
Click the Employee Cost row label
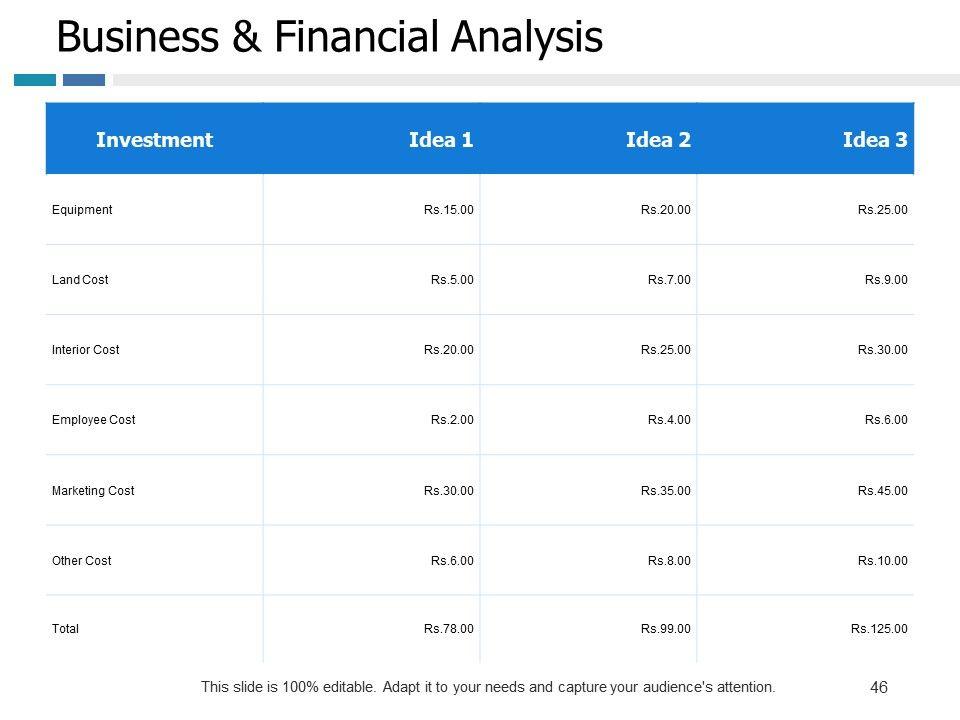coord(93,420)
